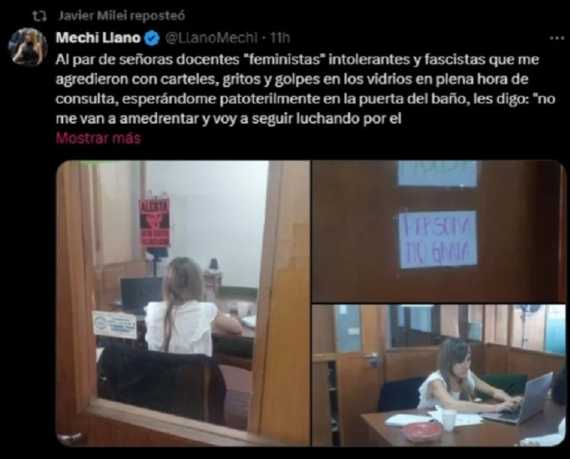Click the laptop in bottom-right photo
Viewport: 570px width, 459px height.
520,400
